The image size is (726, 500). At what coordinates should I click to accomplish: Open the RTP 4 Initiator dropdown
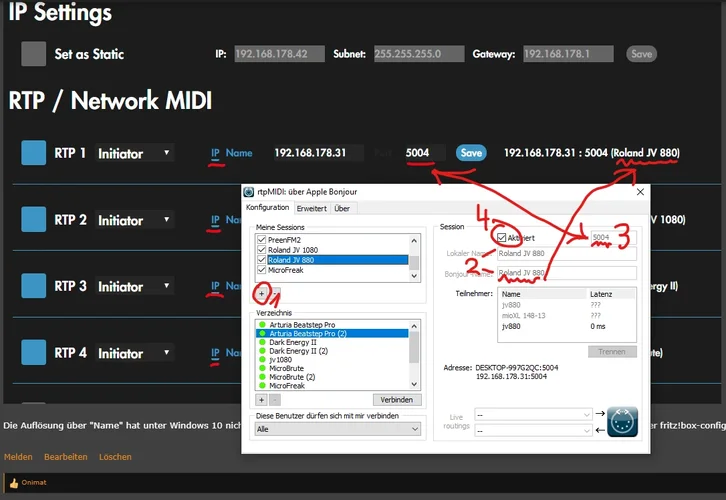[x=134, y=353]
